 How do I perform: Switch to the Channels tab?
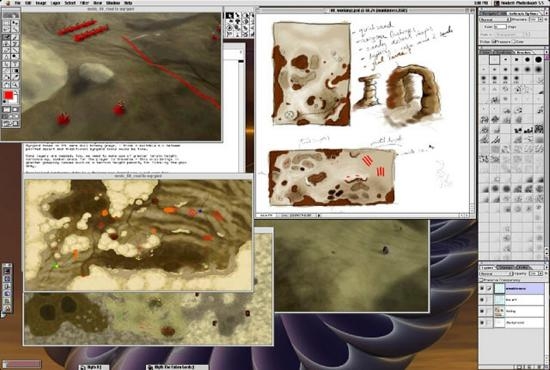click(x=505, y=268)
